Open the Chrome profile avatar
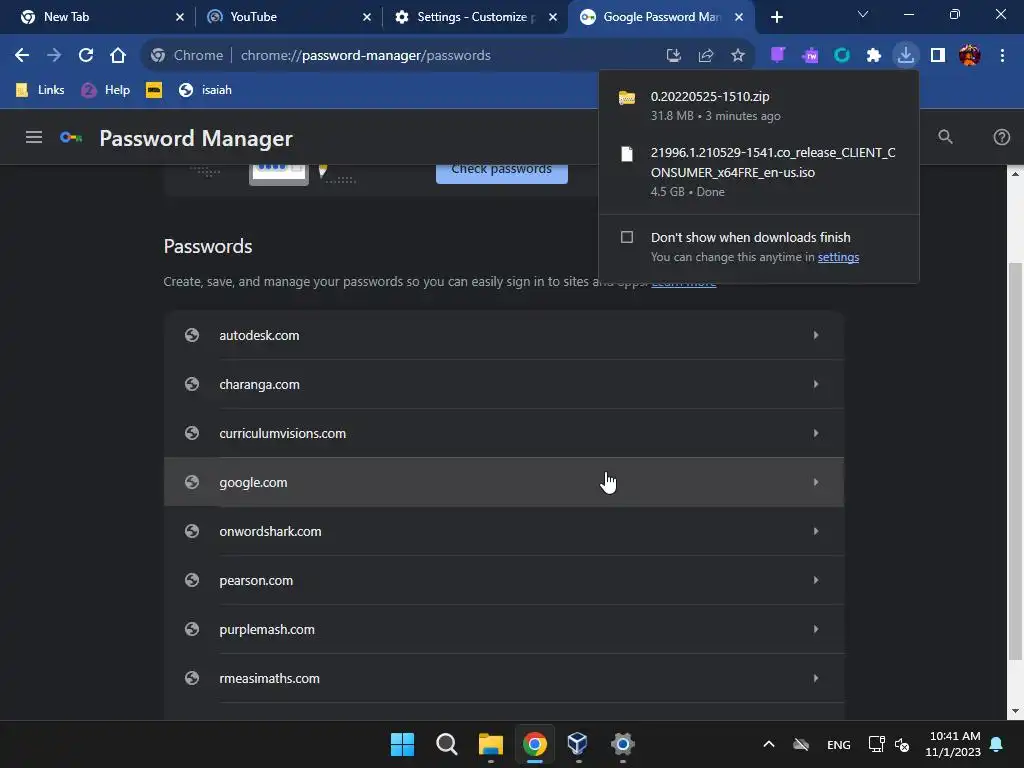The width and height of the screenshot is (1024, 768). (970, 56)
